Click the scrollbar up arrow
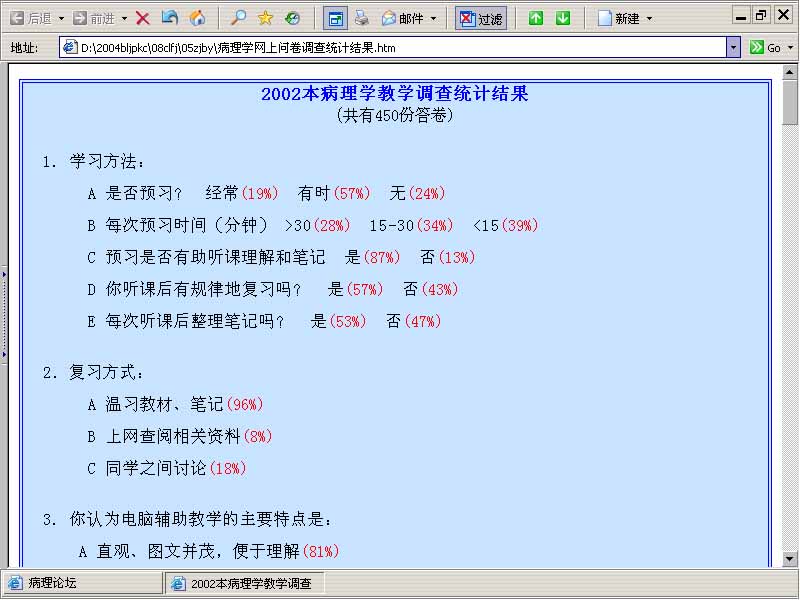 coord(789,72)
